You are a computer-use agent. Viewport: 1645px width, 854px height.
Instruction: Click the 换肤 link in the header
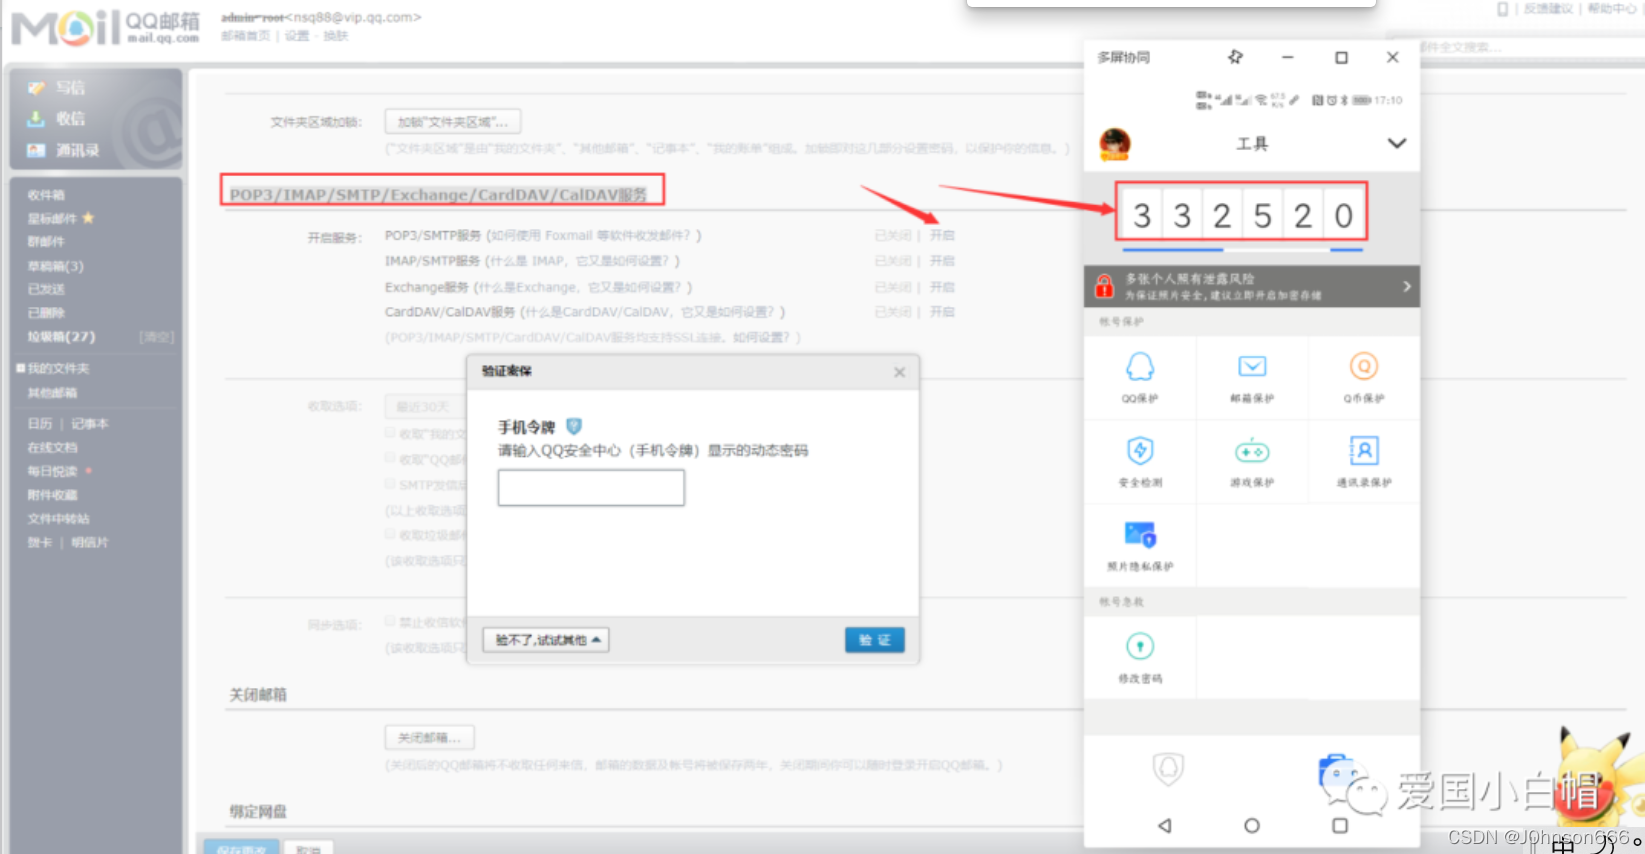[335, 36]
